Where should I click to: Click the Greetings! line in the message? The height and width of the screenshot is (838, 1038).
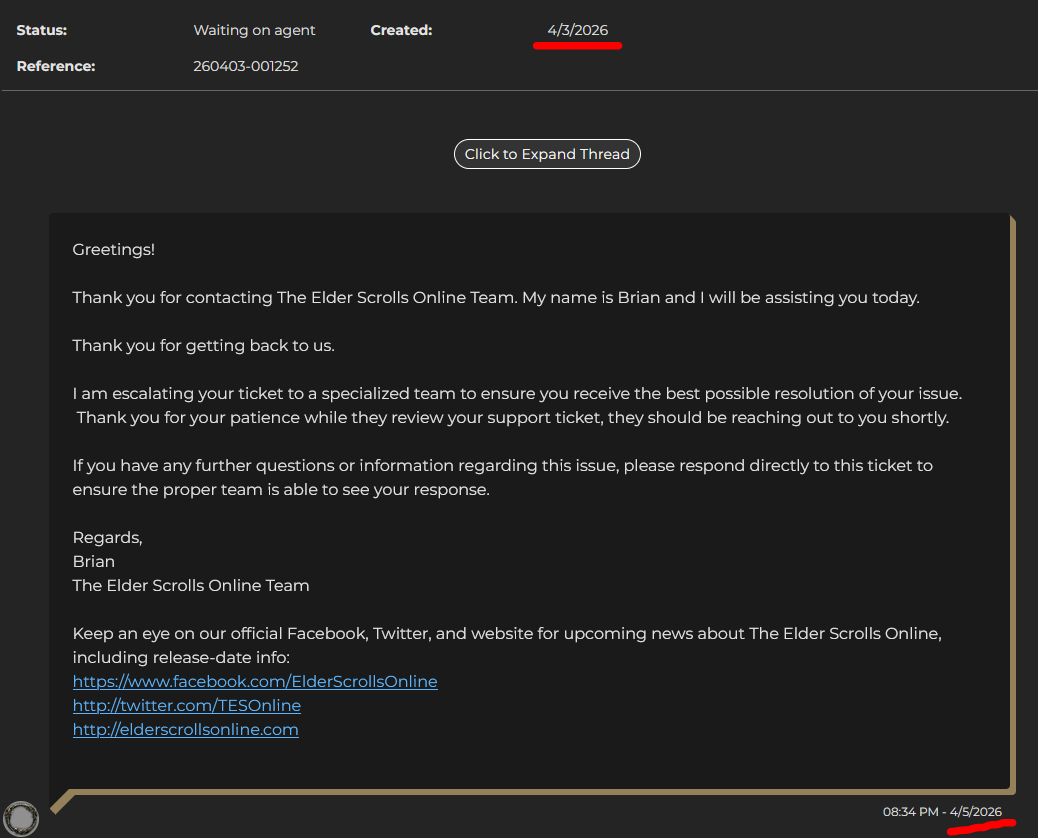pyautogui.click(x=113, y=250)
